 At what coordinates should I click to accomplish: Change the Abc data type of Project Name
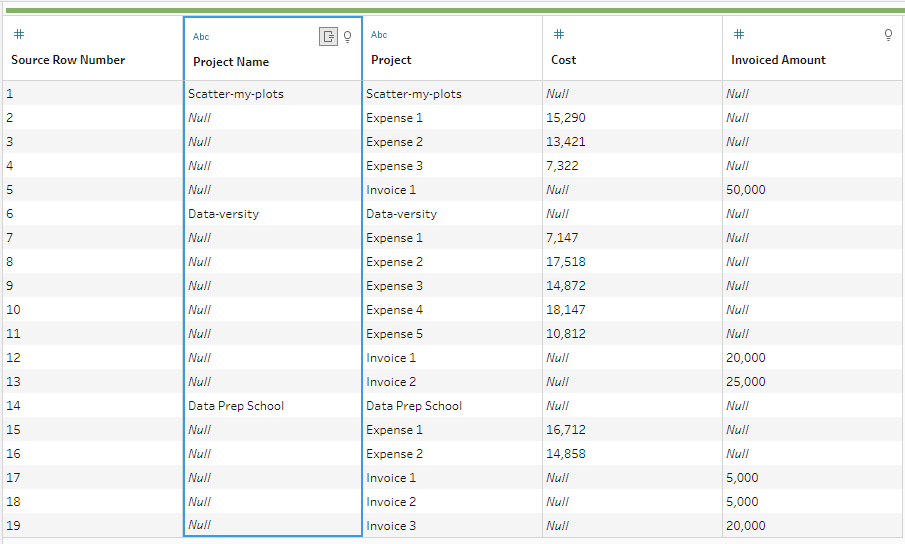click(x=201, y=37)
